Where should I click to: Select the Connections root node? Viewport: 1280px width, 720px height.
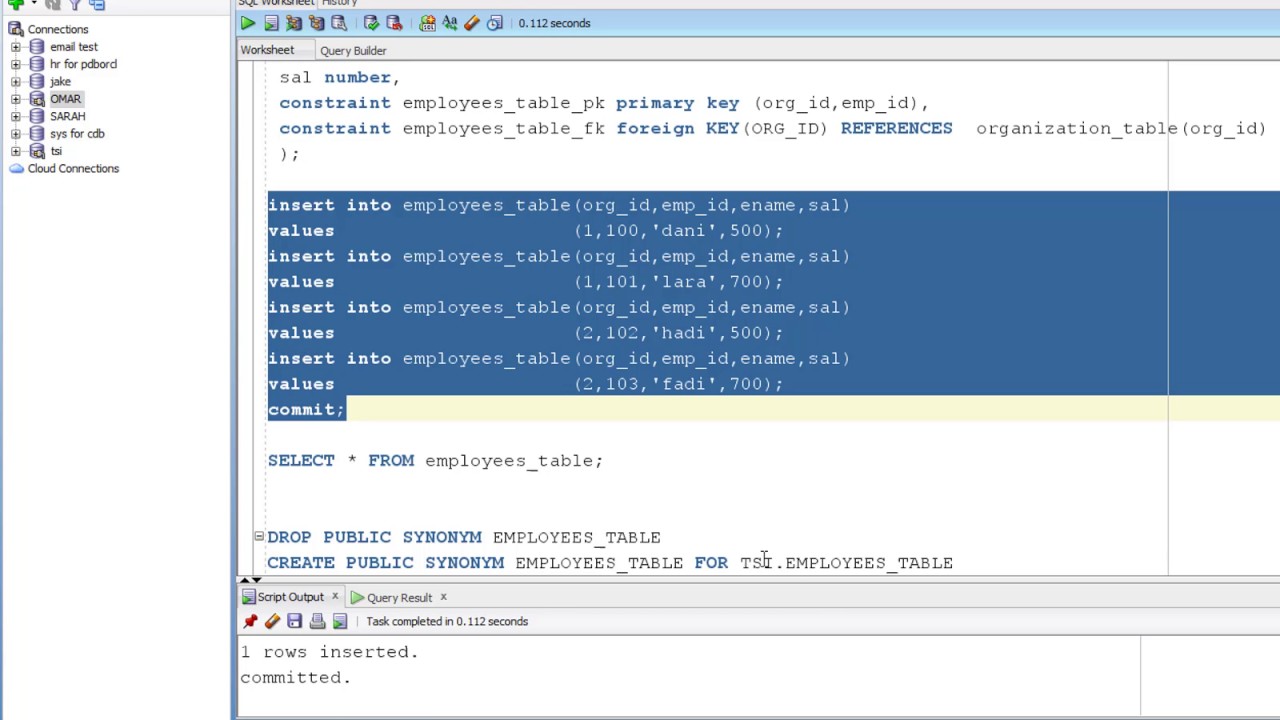[x=58, y=29]
